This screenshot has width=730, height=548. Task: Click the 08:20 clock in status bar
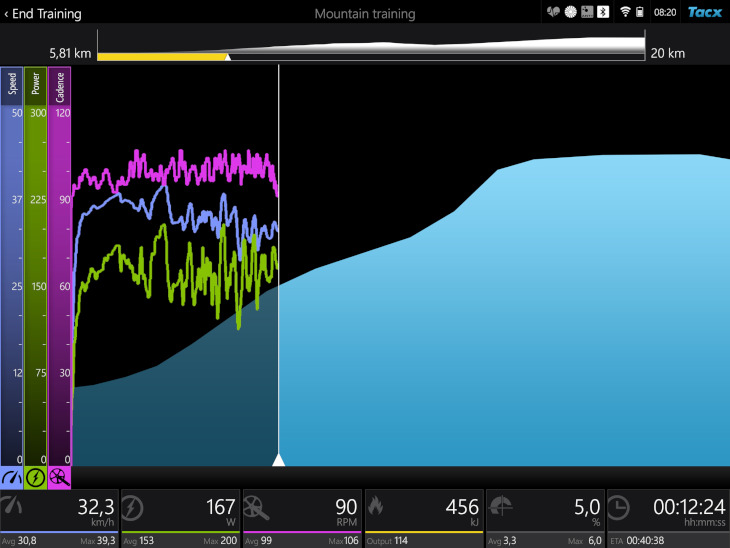click(665, 13)
